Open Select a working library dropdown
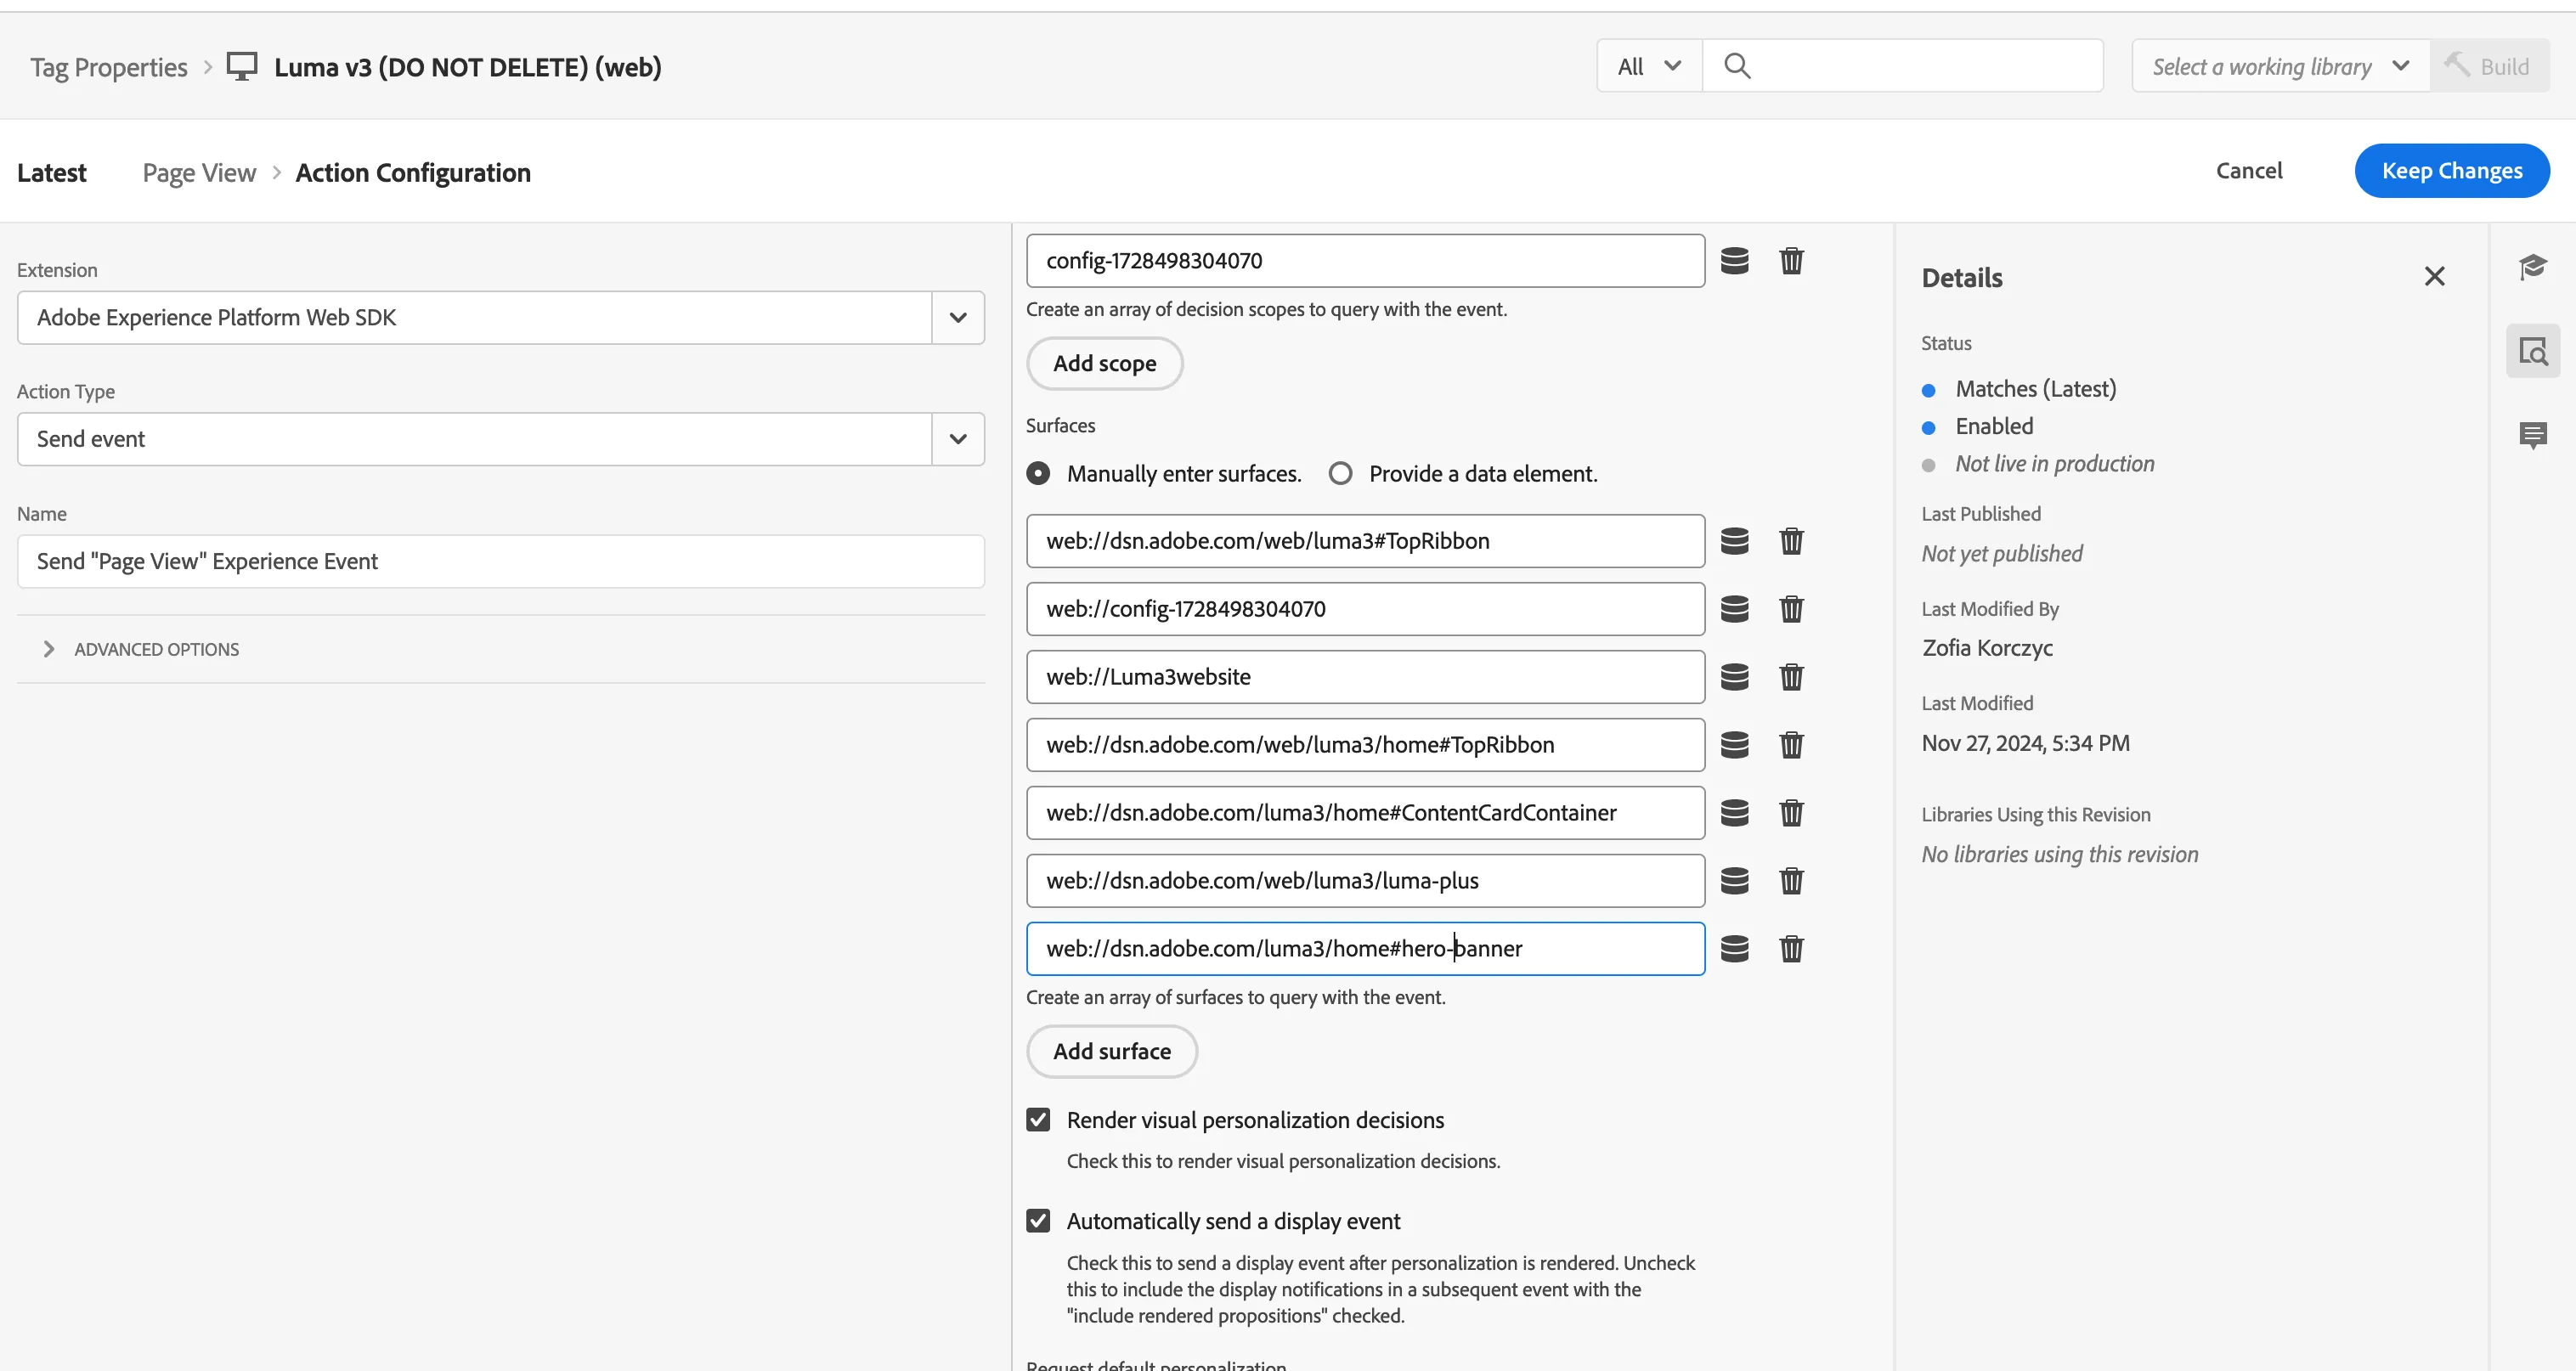 2280,67
